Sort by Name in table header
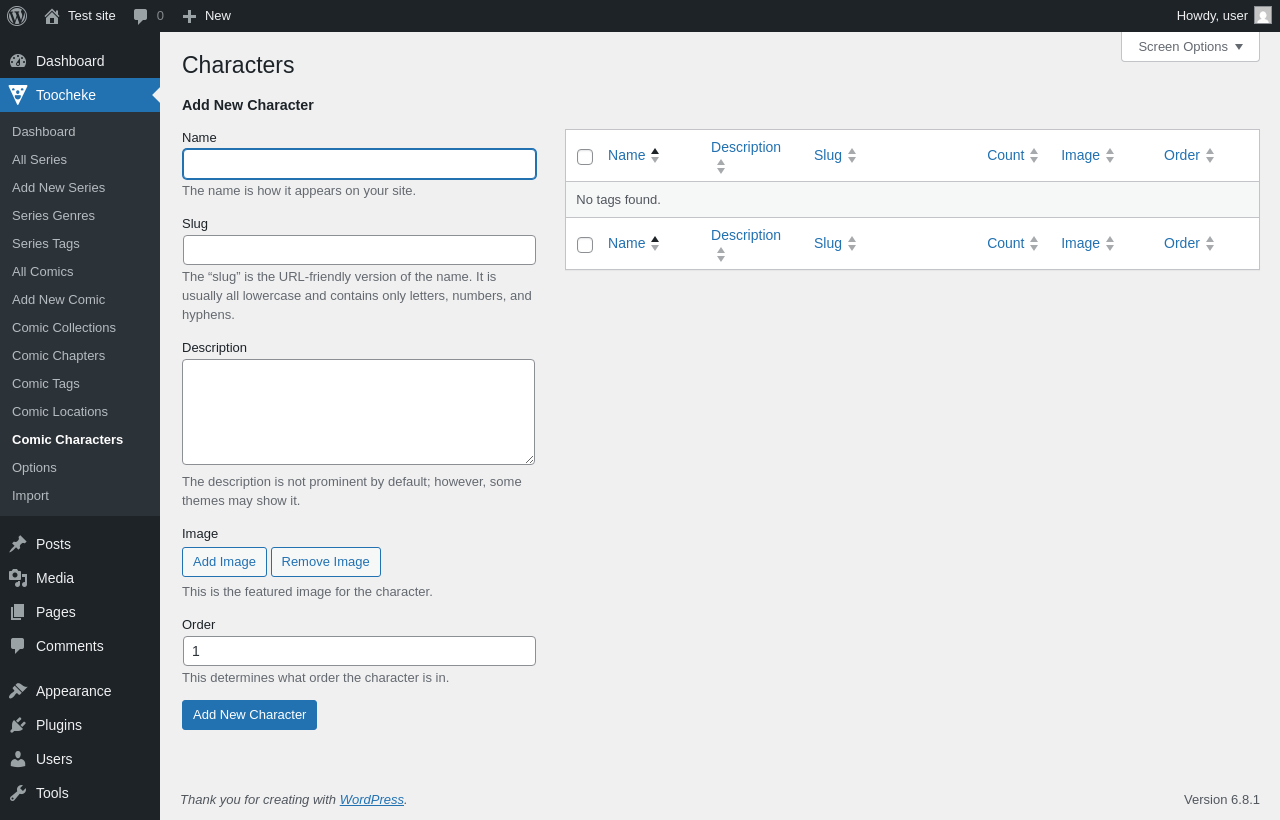This screenshot has width=1280, height=820. coord(627,155)
